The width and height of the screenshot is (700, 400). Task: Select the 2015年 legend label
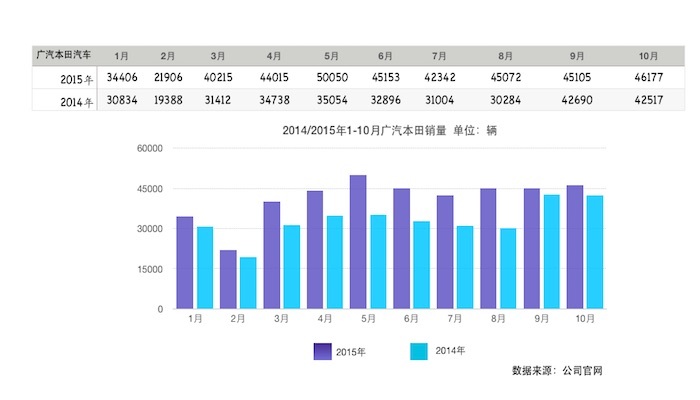tap(350, 352)
